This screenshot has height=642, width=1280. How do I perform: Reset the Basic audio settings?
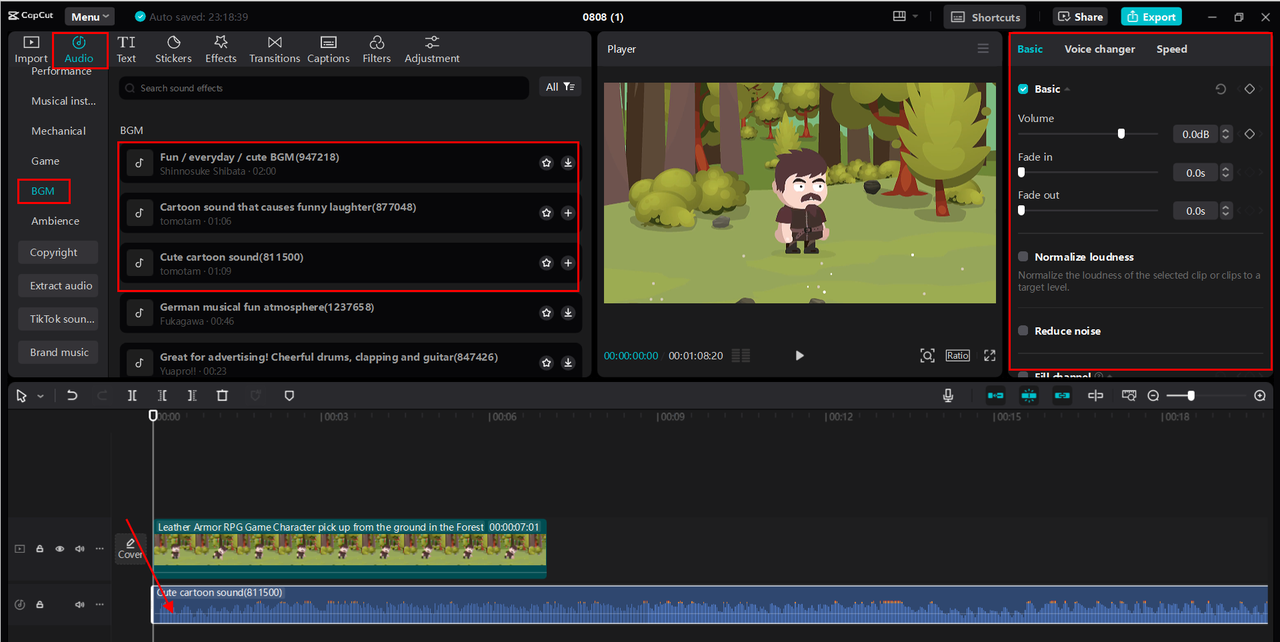(1221, 89)
